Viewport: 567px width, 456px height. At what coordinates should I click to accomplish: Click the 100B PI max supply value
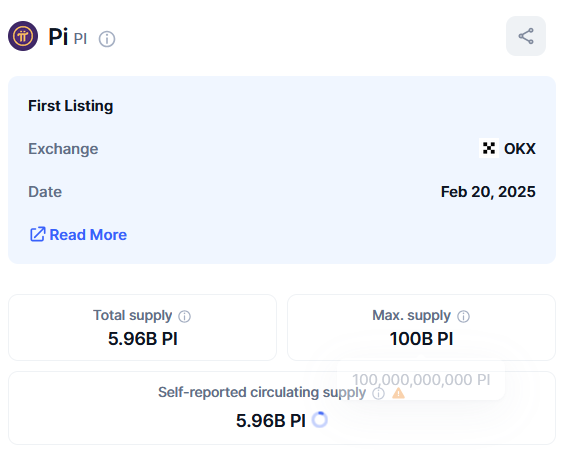coord(421,339)
